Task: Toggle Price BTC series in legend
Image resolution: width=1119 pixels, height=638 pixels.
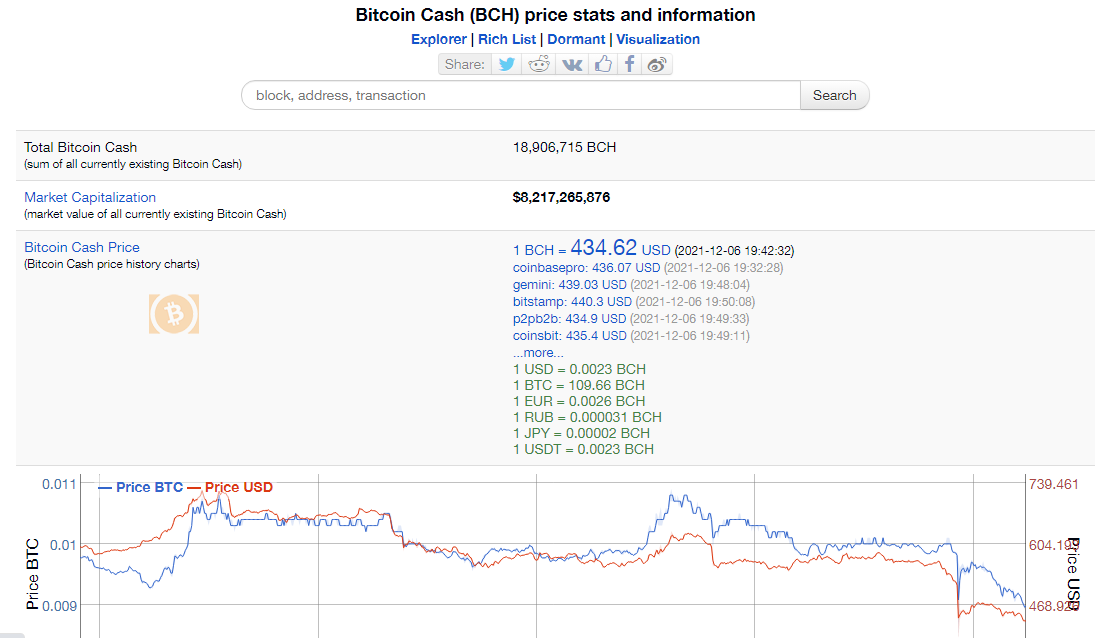Action: point(140,487)
